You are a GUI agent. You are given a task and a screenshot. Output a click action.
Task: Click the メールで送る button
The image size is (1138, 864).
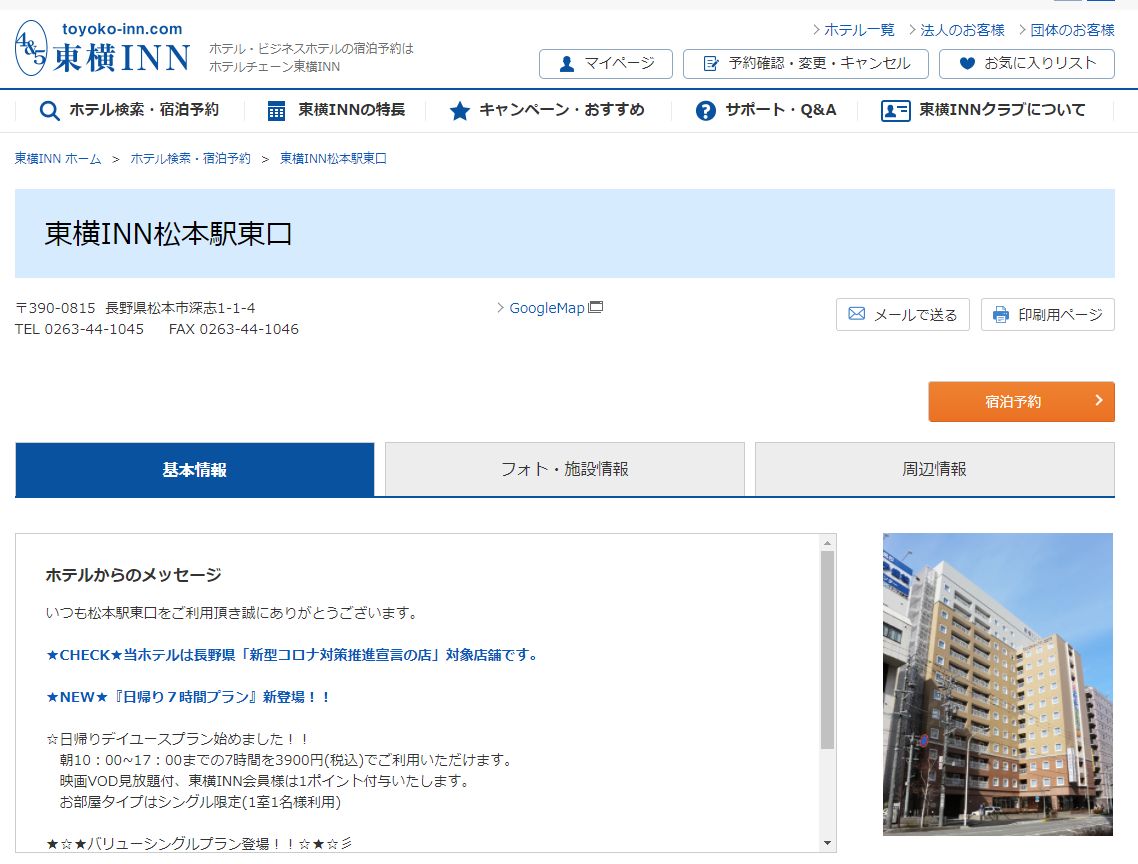(x=903, y=314)
